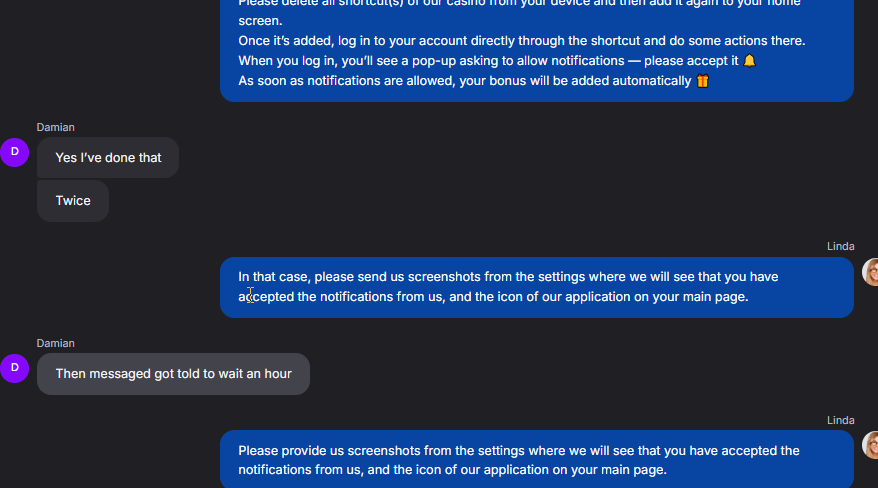Screen dimensions: 878x488
Task: Select the "Then messaged got told to wait" bubble
Action: pyautogui.click(x=173, y=374)
